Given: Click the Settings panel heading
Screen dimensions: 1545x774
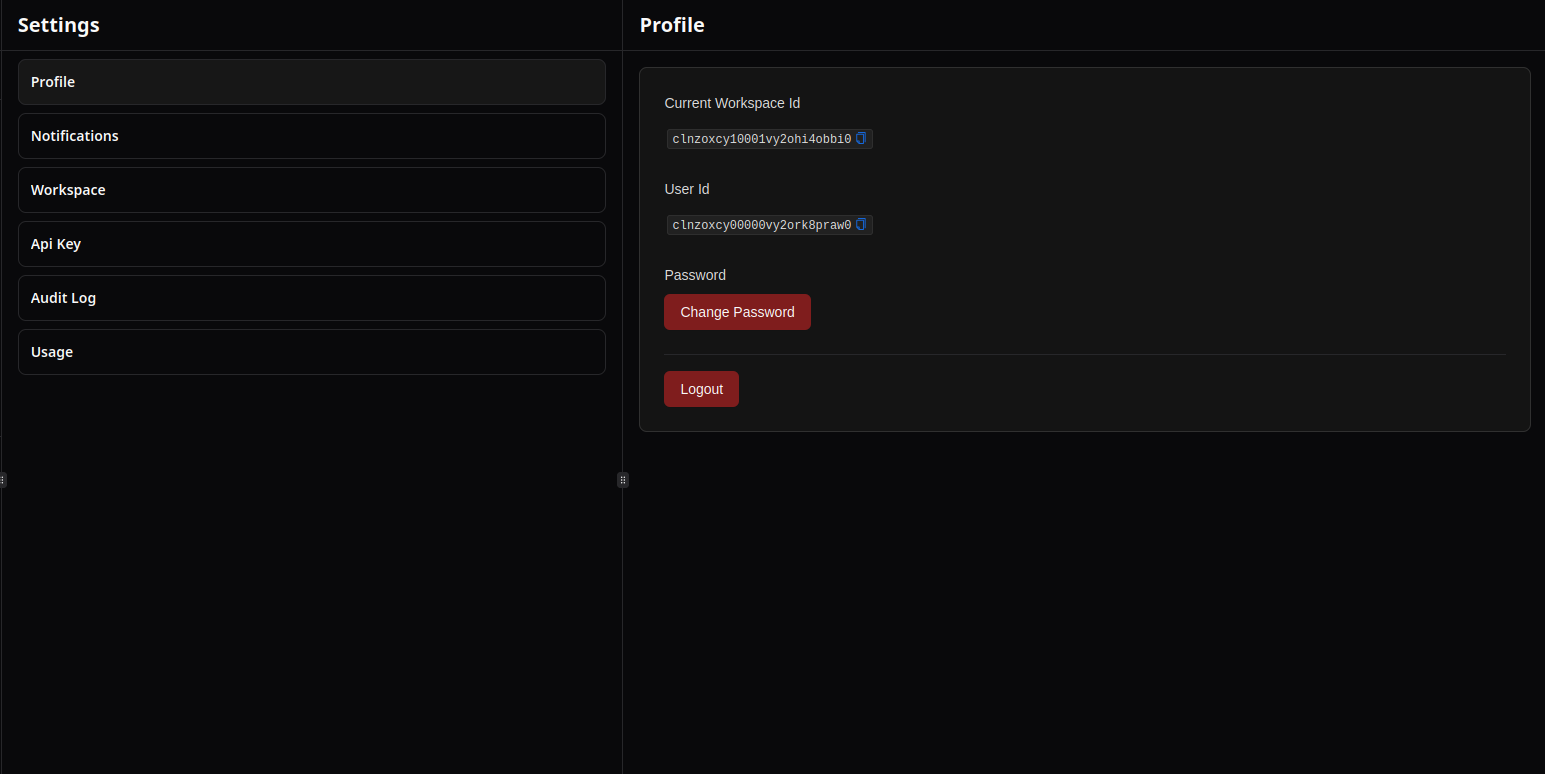Looking at the screenshot, I should [59, 25].
